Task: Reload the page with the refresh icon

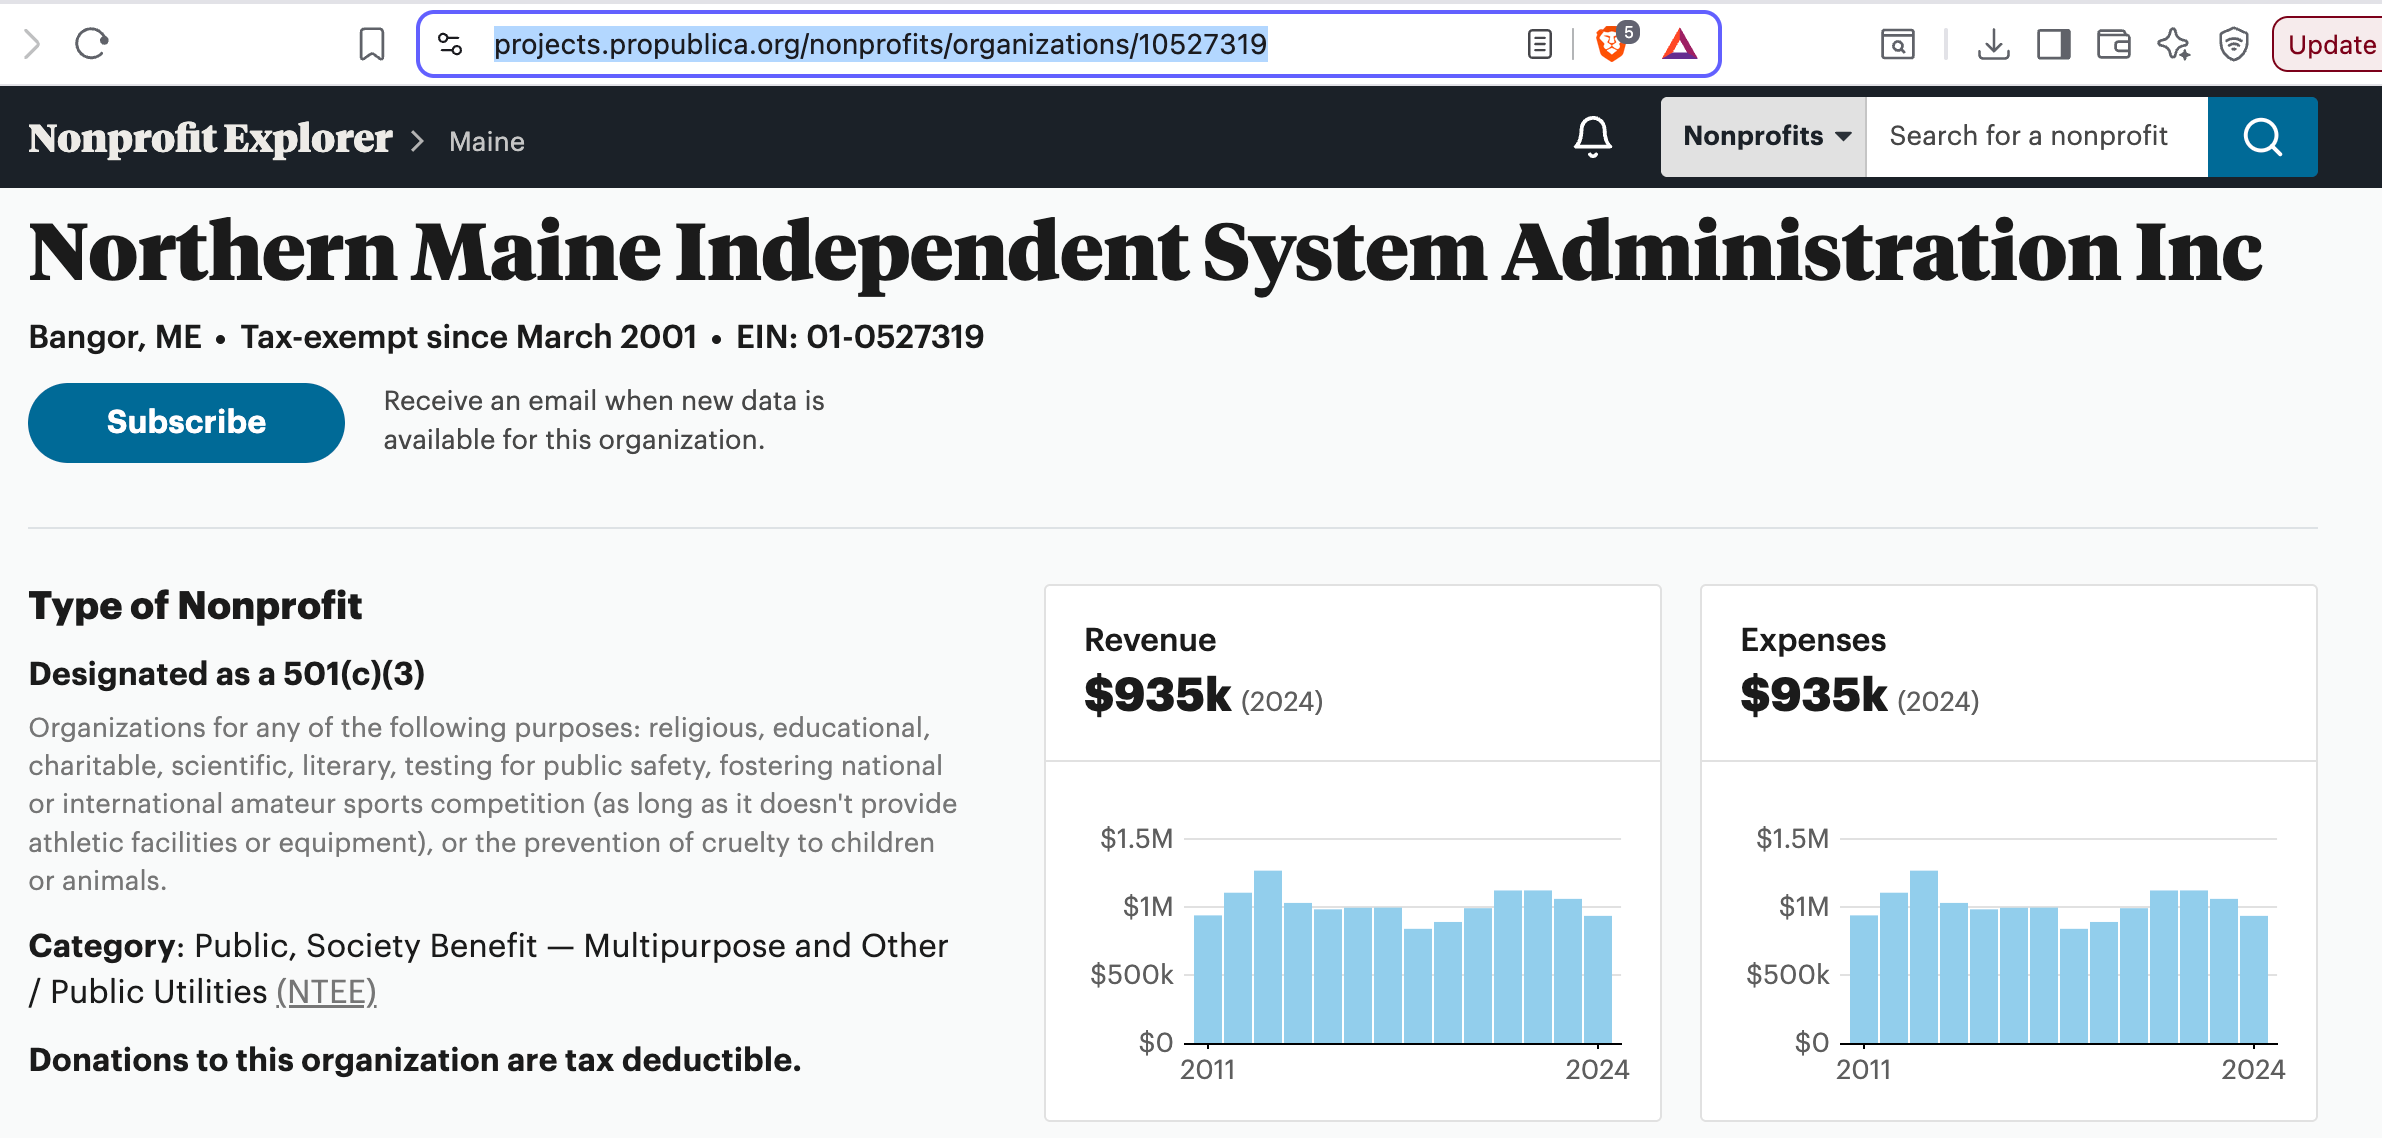Action: (91, 44)
